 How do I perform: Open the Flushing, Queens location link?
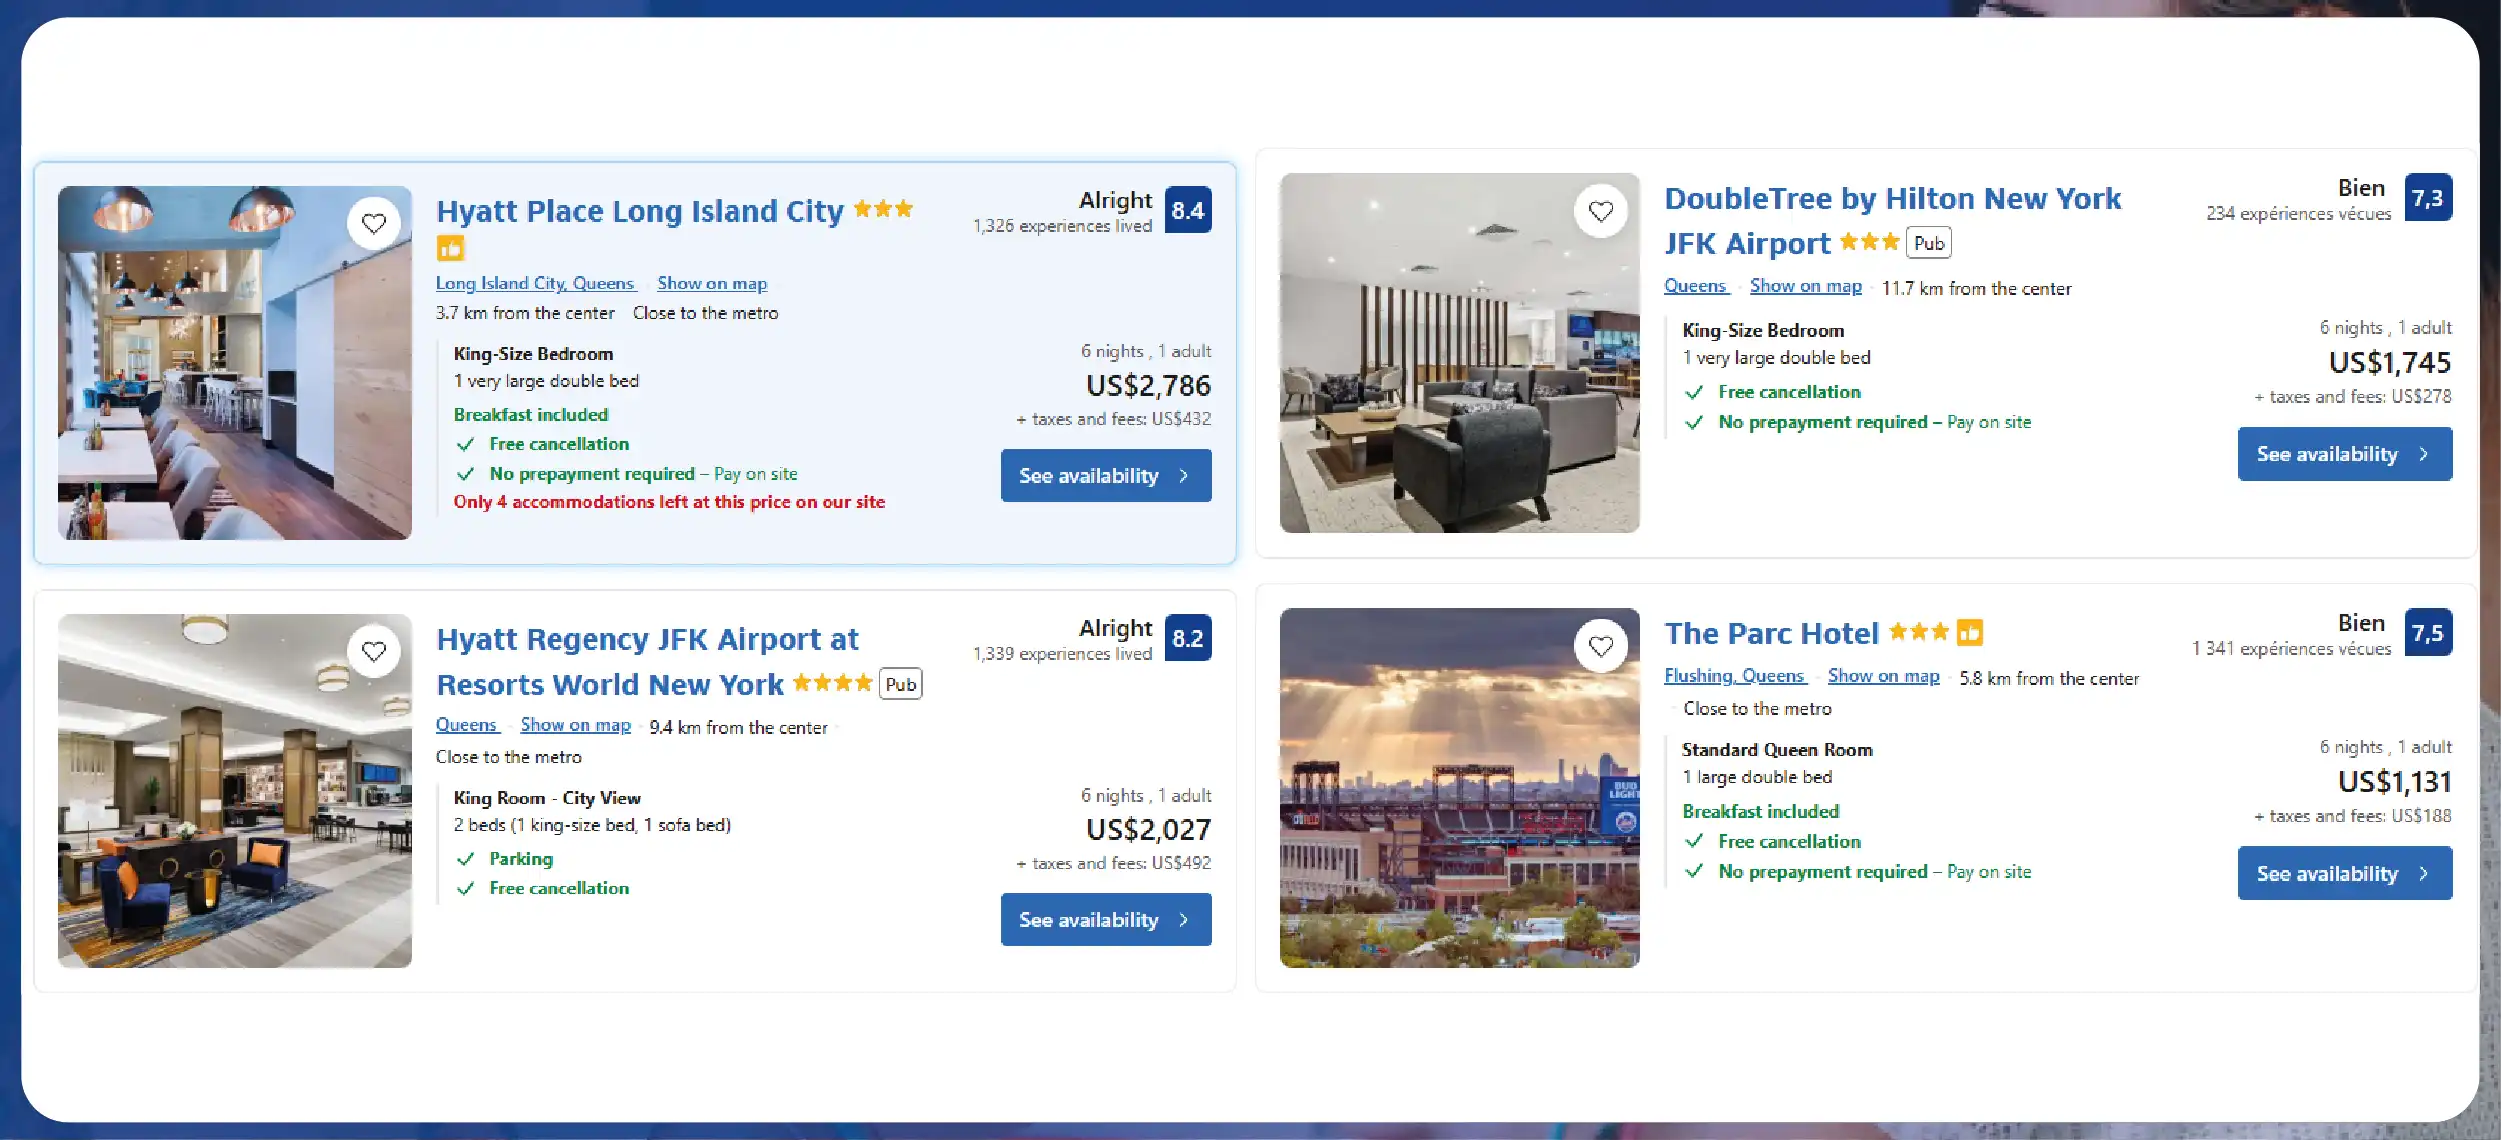[x=1734, y=676]
